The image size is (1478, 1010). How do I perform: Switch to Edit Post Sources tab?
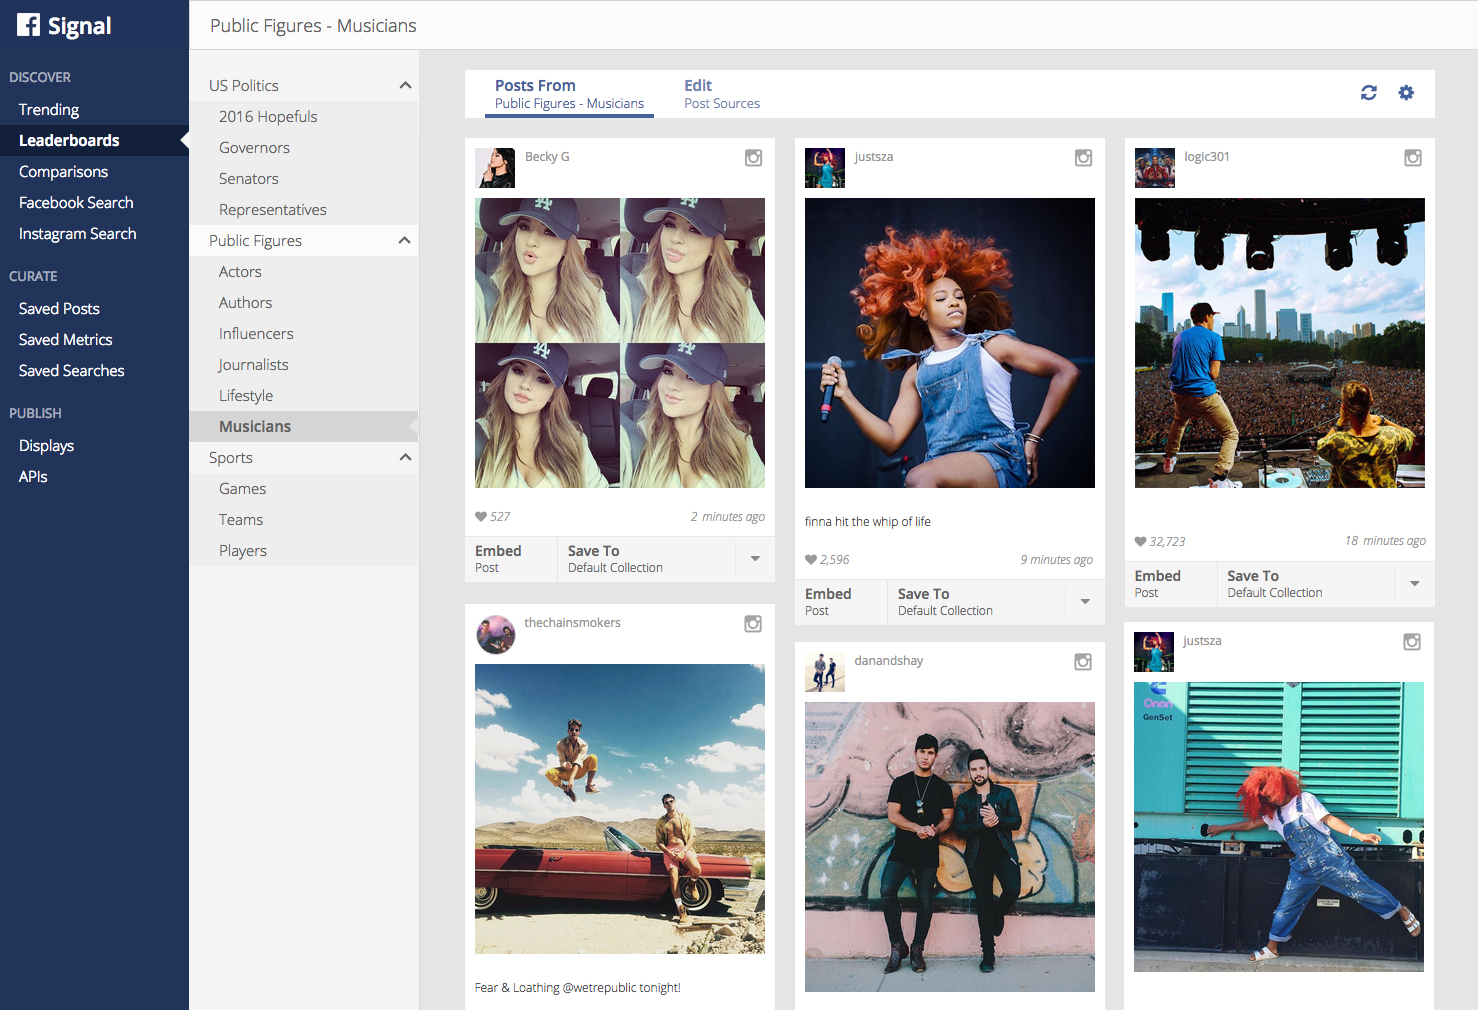point(721,94)
